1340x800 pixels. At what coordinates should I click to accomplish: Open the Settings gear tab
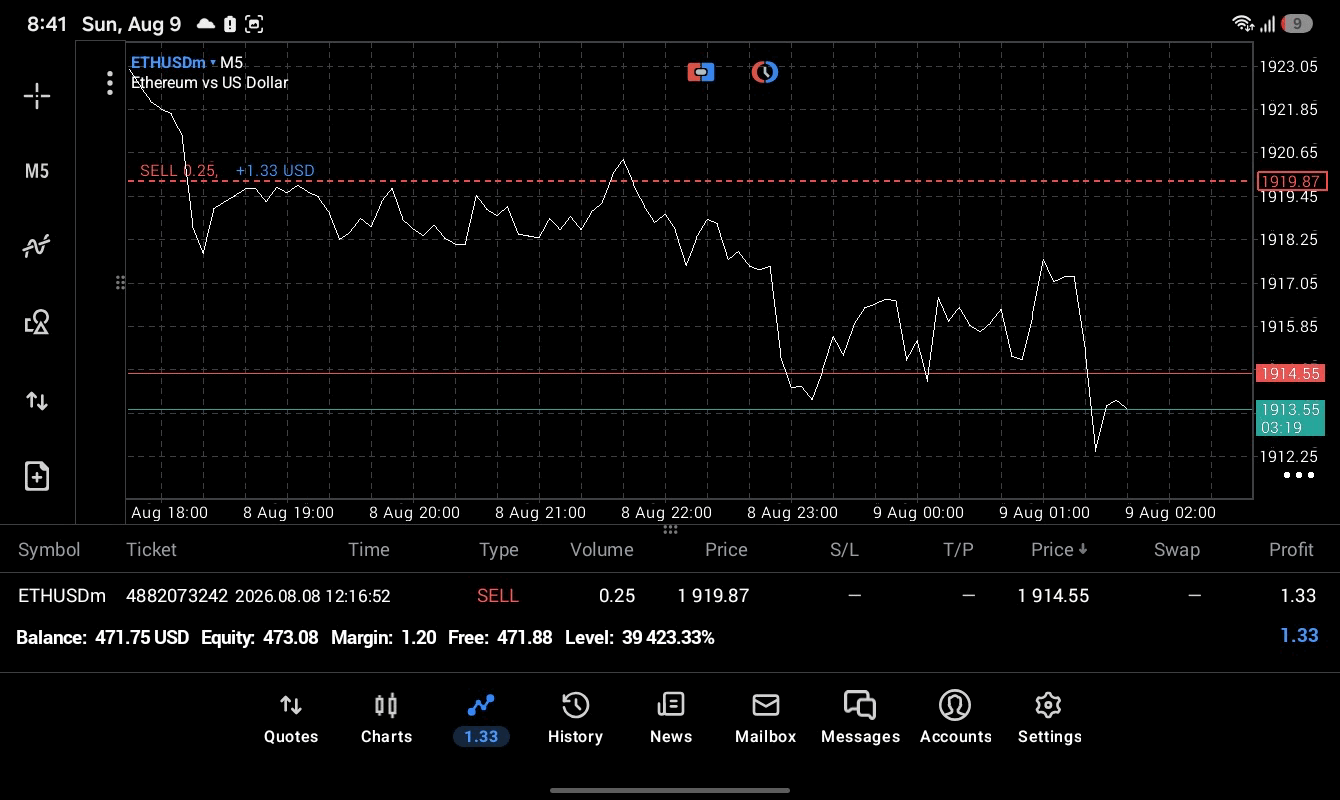point(1049,720)
